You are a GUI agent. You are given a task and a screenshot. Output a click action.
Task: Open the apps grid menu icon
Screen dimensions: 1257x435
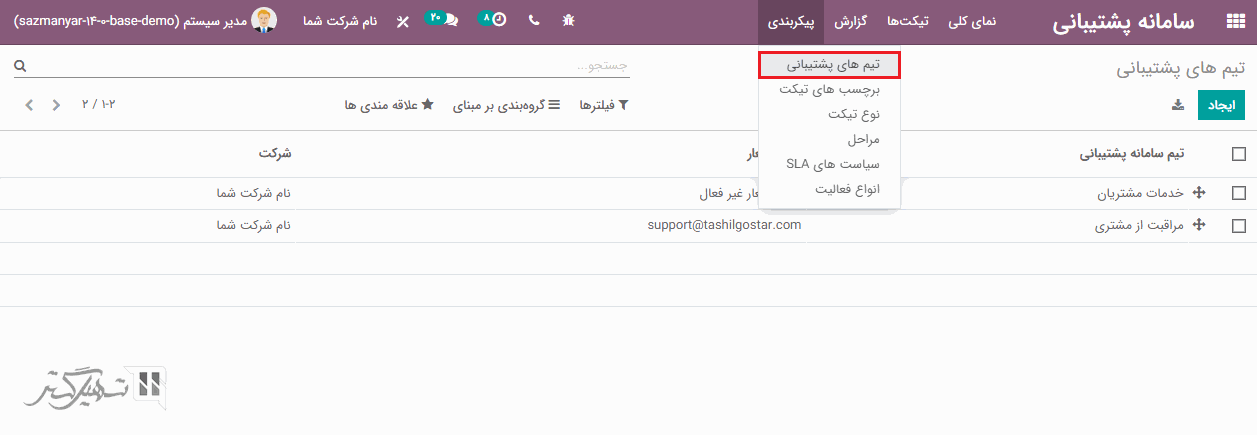(x=1235, y=22)
